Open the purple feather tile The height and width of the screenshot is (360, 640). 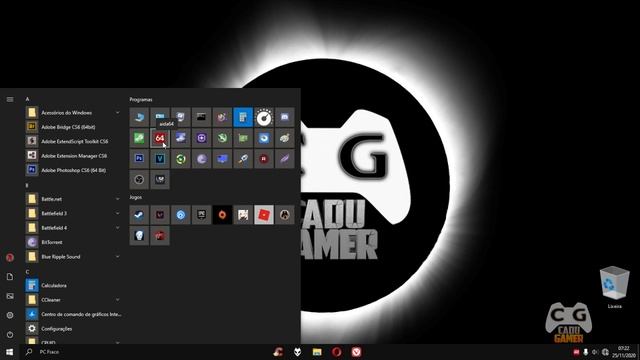point(284,159)
